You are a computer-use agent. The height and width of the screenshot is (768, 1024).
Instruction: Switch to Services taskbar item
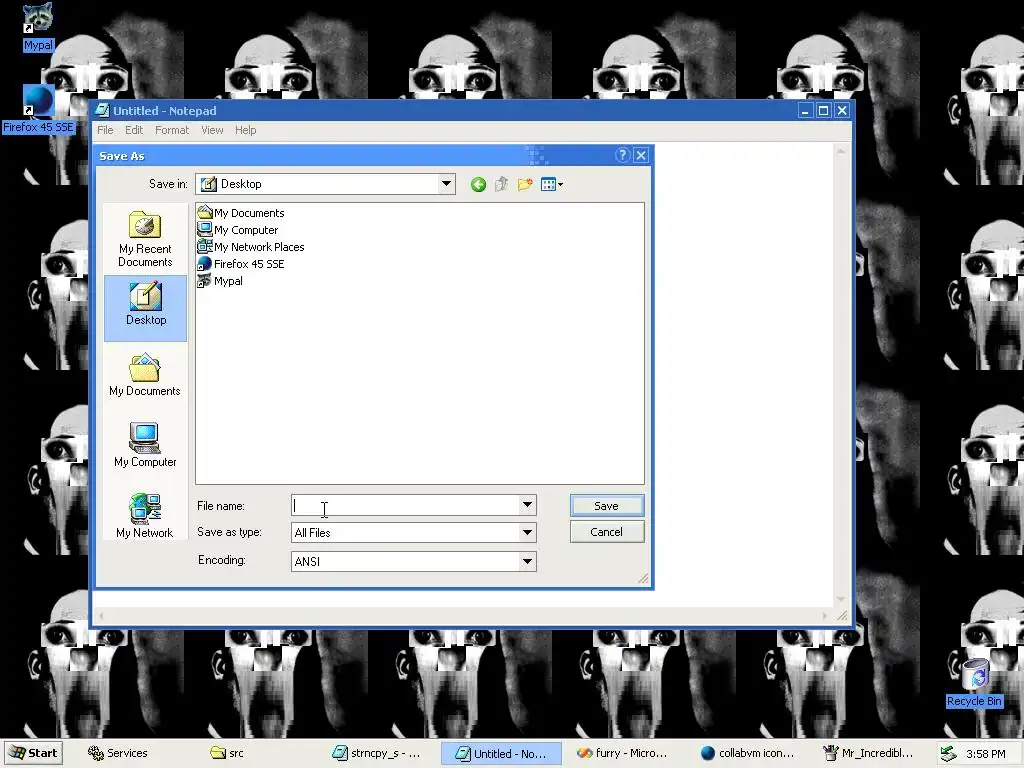(x=118, y=753)
